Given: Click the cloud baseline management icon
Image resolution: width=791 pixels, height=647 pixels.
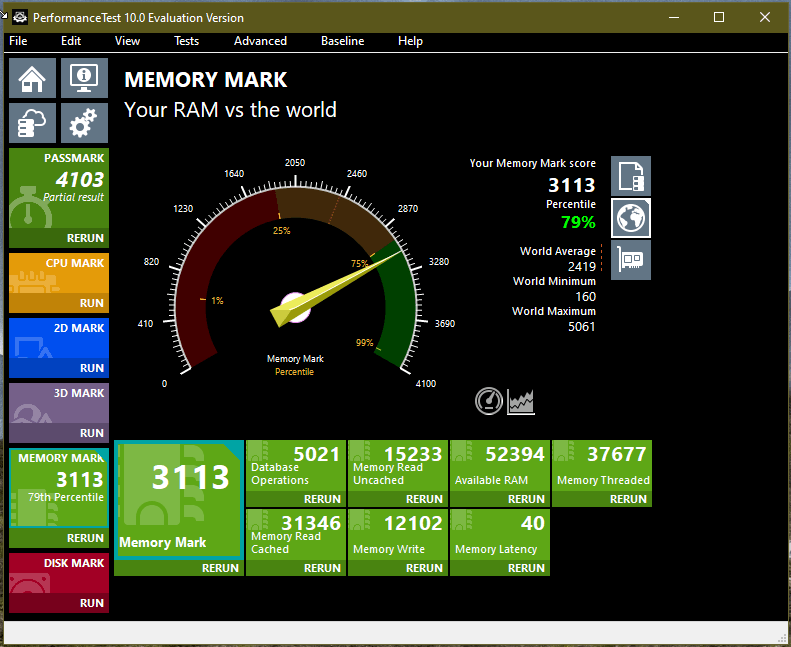Looking at the screenshot, I should click(33, 124).
